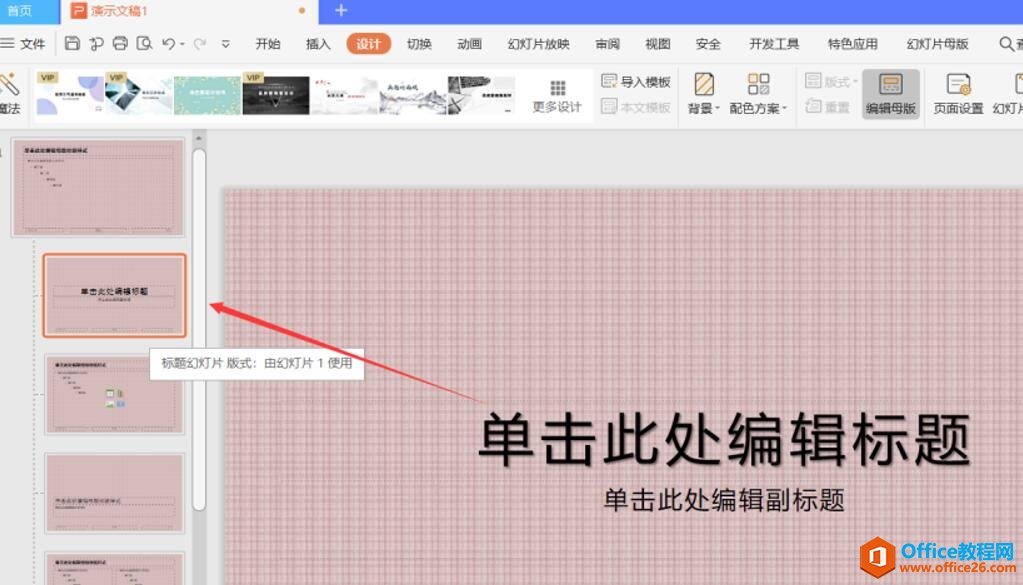Select the teal green design template thumbnail

click(207, 95)
